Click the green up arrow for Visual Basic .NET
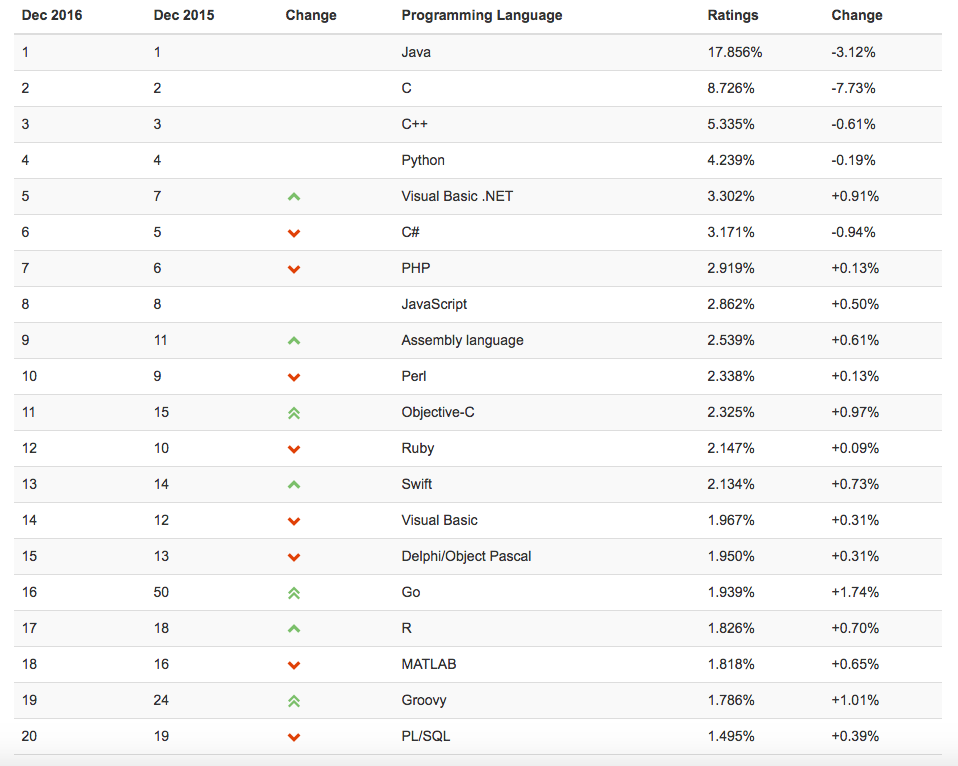The height and width of the screenshot is (766, 958). click(294, 197)
